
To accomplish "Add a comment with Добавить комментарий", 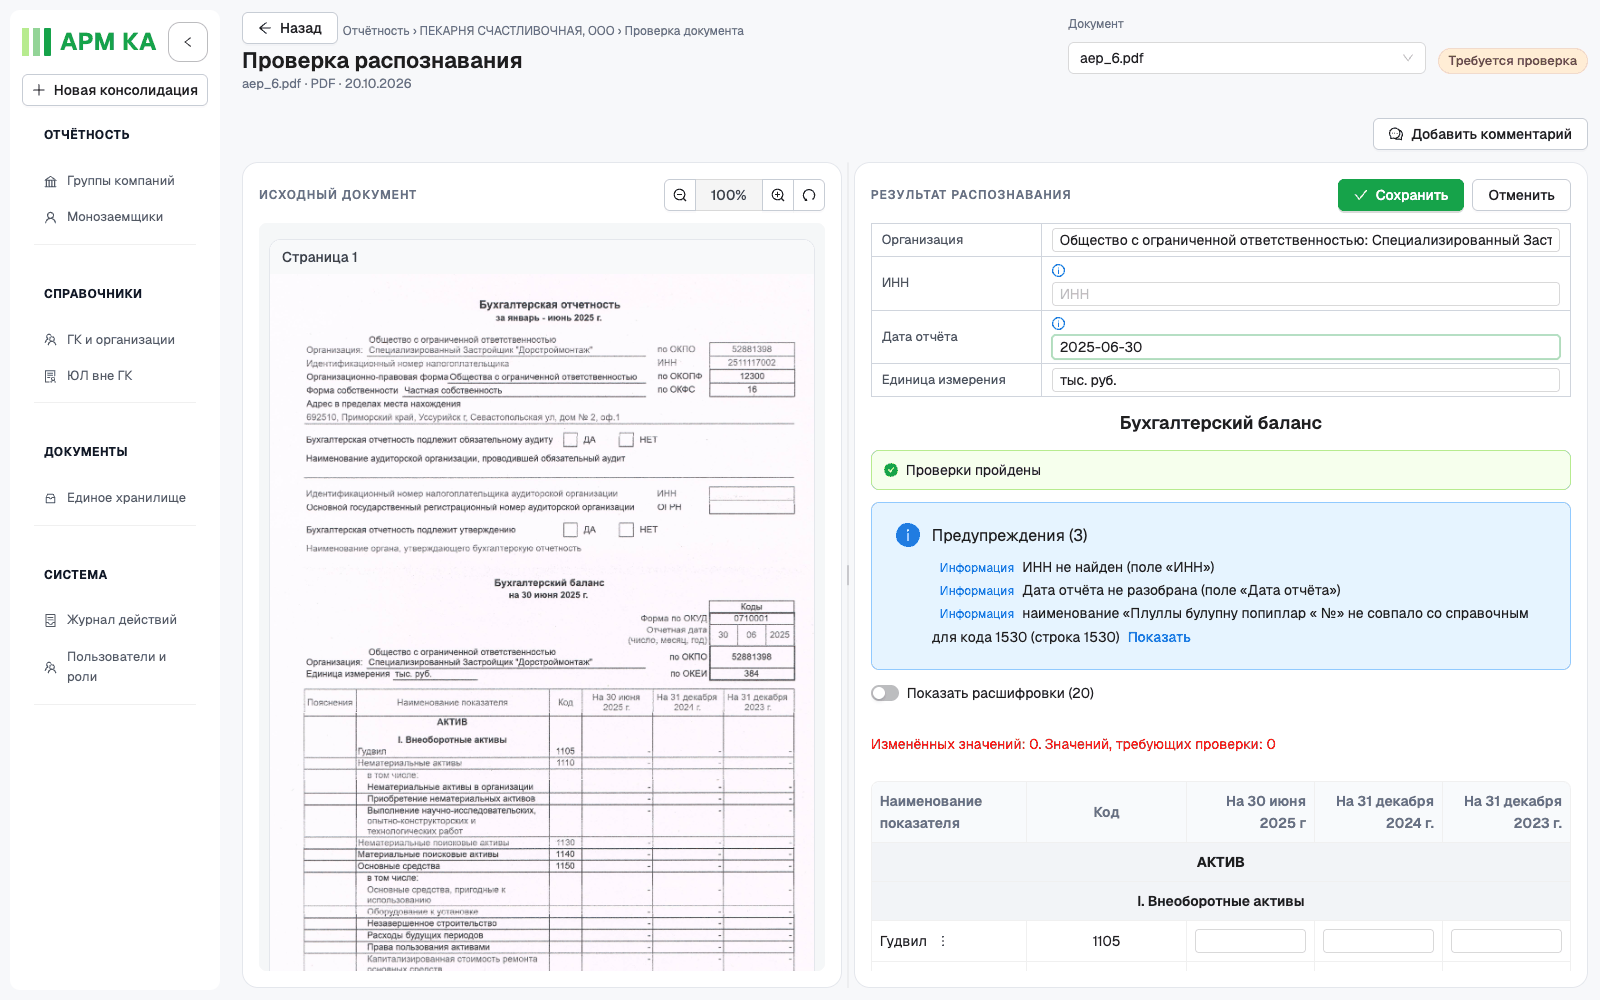I will [x=1480, y=134].
